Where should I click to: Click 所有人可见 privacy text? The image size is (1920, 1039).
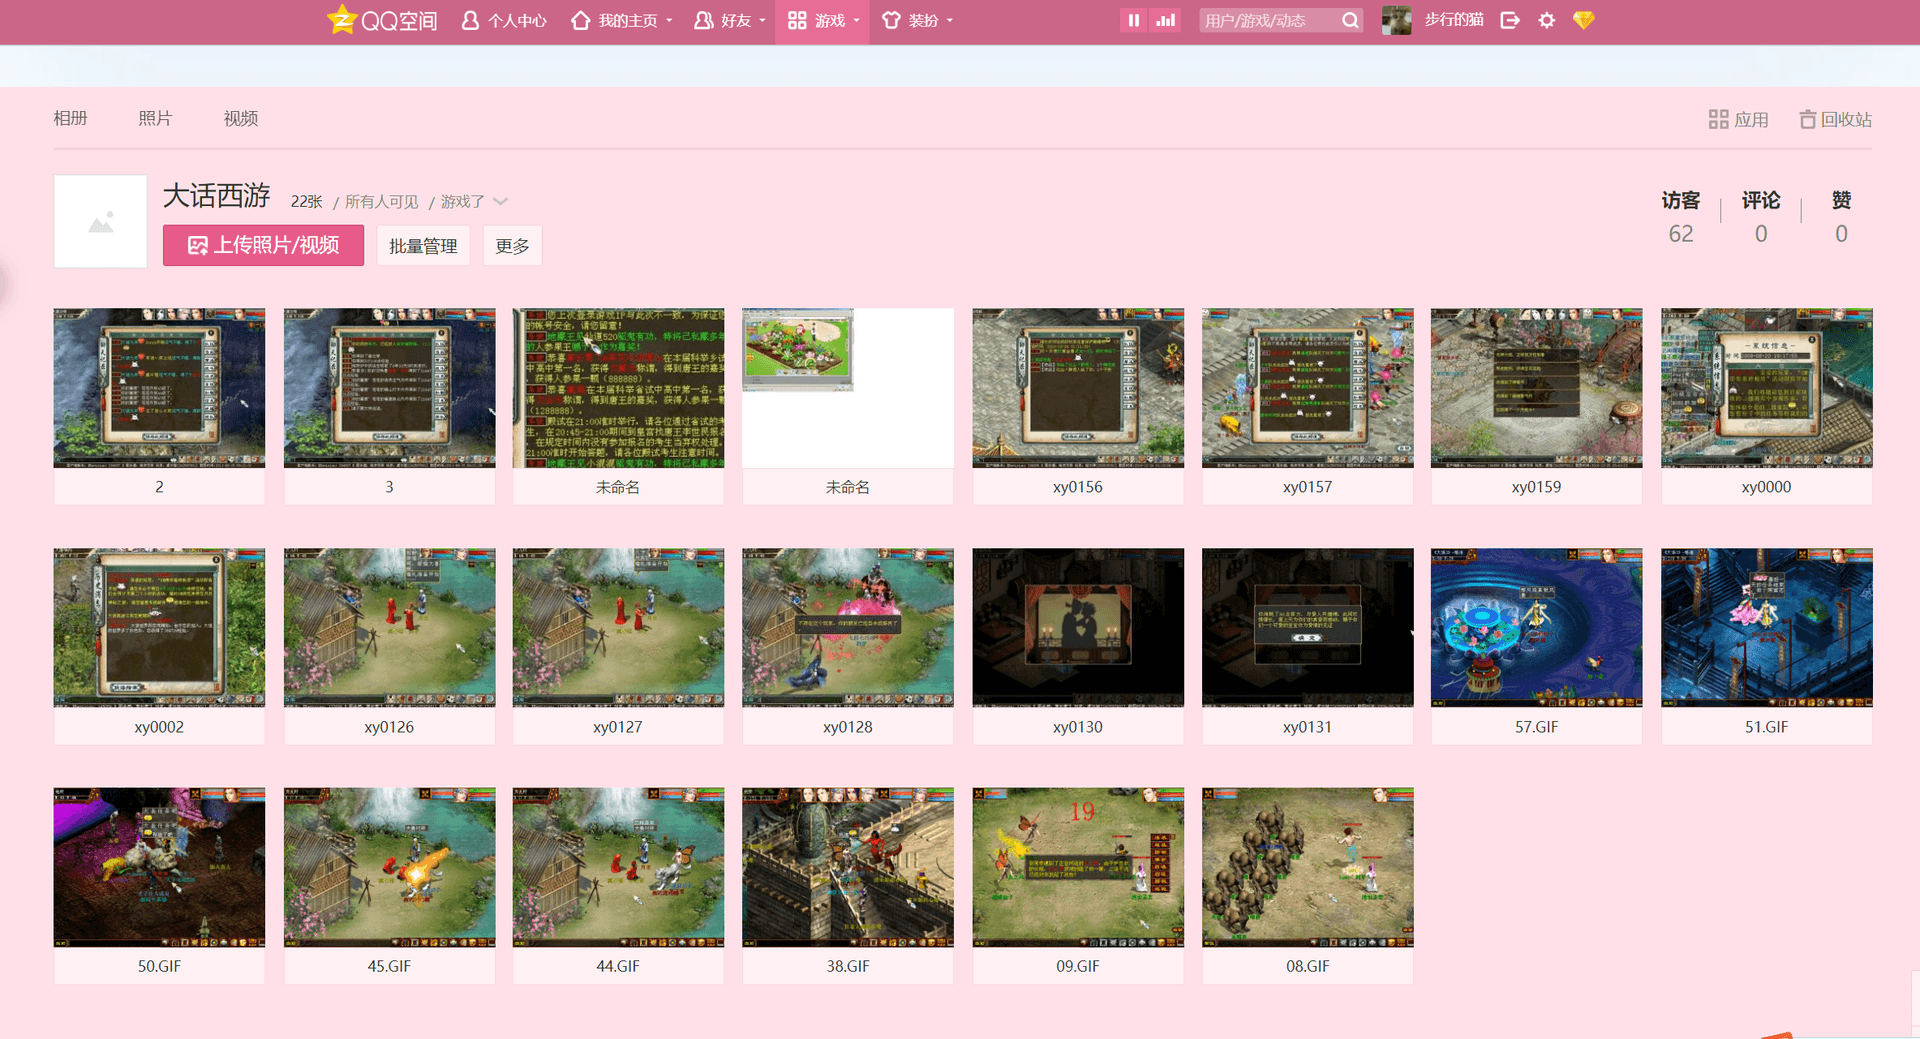382,201
